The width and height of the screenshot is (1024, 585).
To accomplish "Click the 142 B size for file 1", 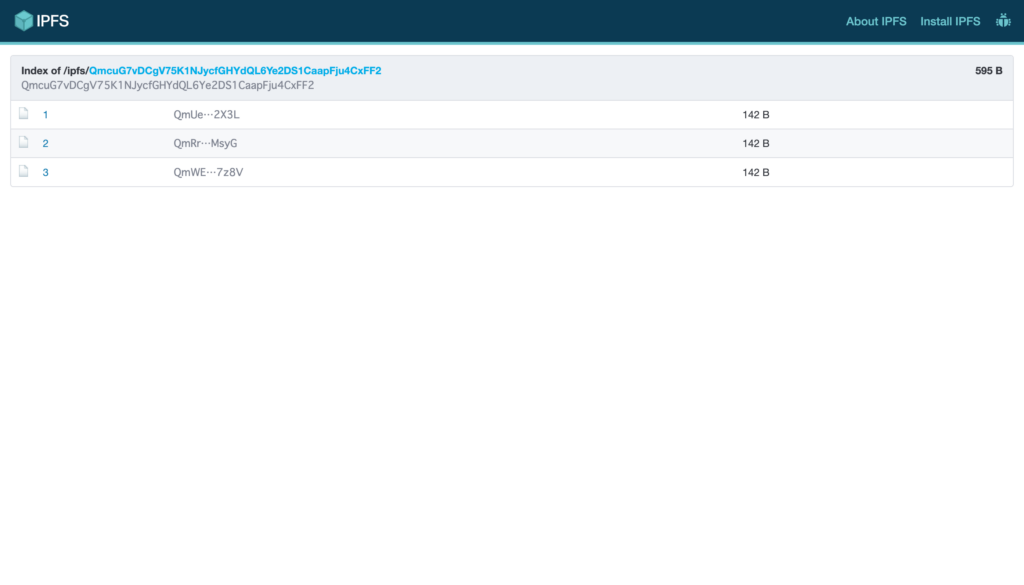I will (x=756, y=115).
